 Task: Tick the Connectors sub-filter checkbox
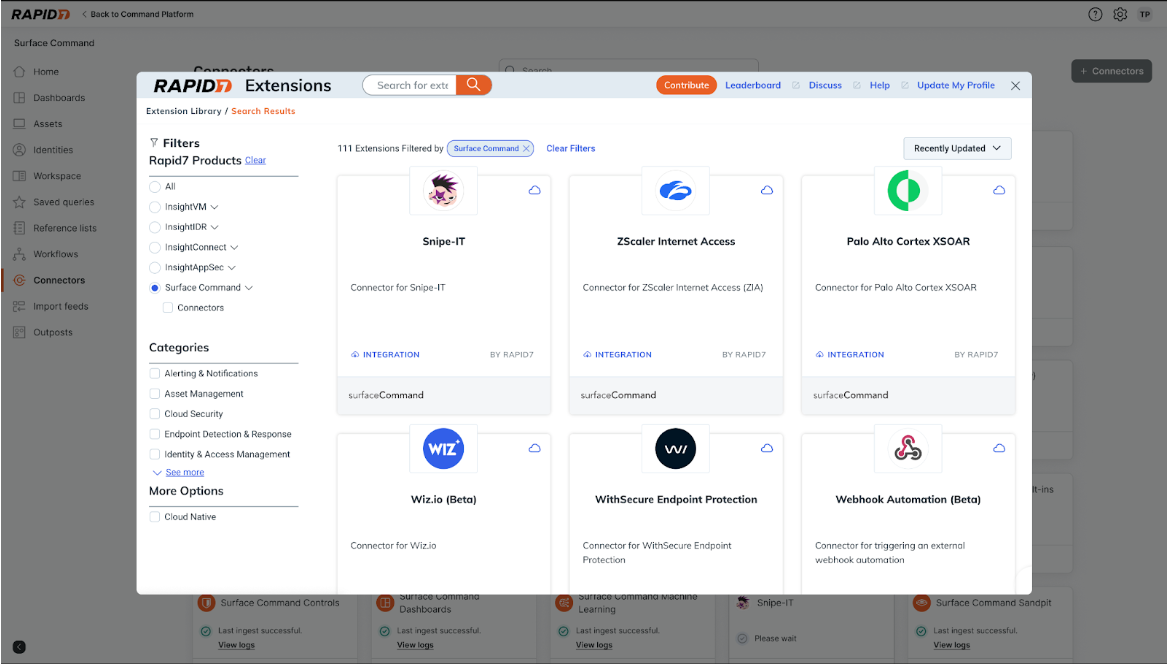[168, 308]
